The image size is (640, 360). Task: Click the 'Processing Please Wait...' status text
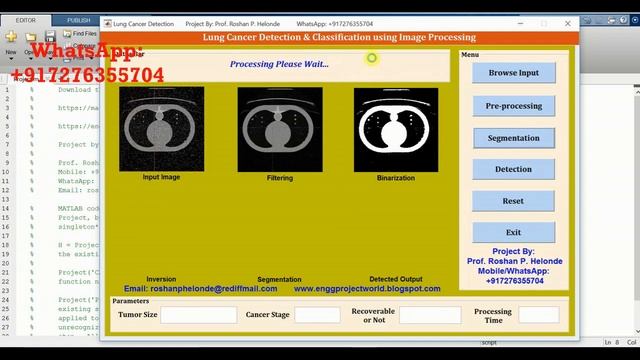coord(279,64)
